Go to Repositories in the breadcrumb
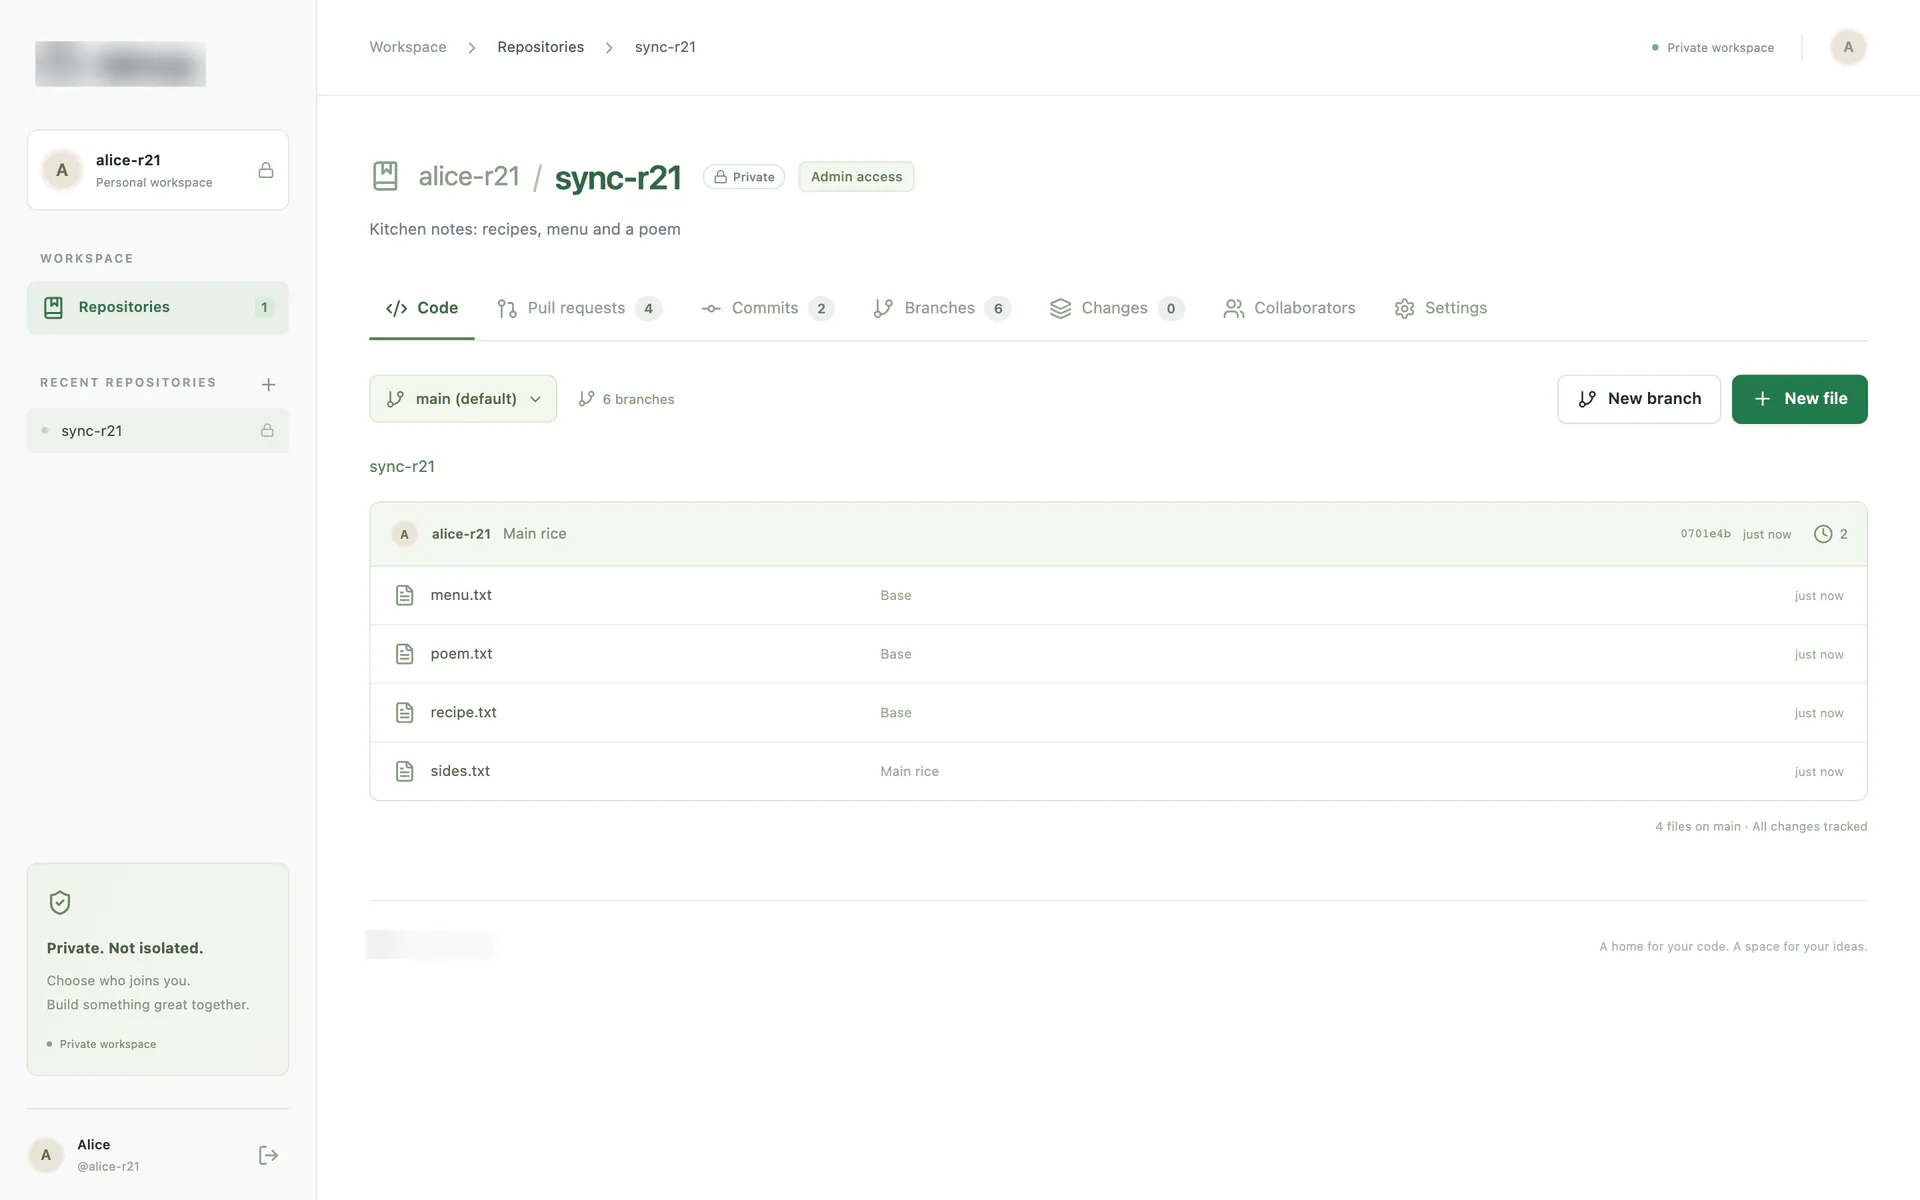Screen dimensions: 1920x1200 [540, 47]
